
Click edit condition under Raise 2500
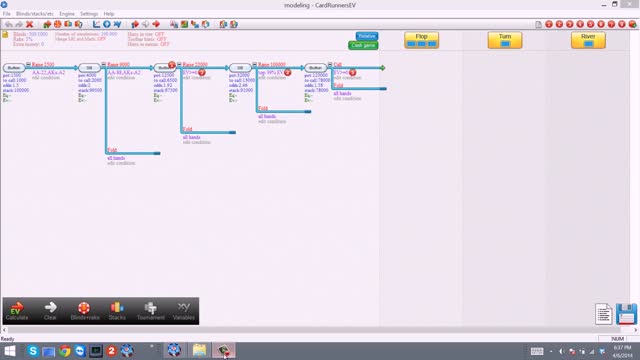[x=46, y=78]
